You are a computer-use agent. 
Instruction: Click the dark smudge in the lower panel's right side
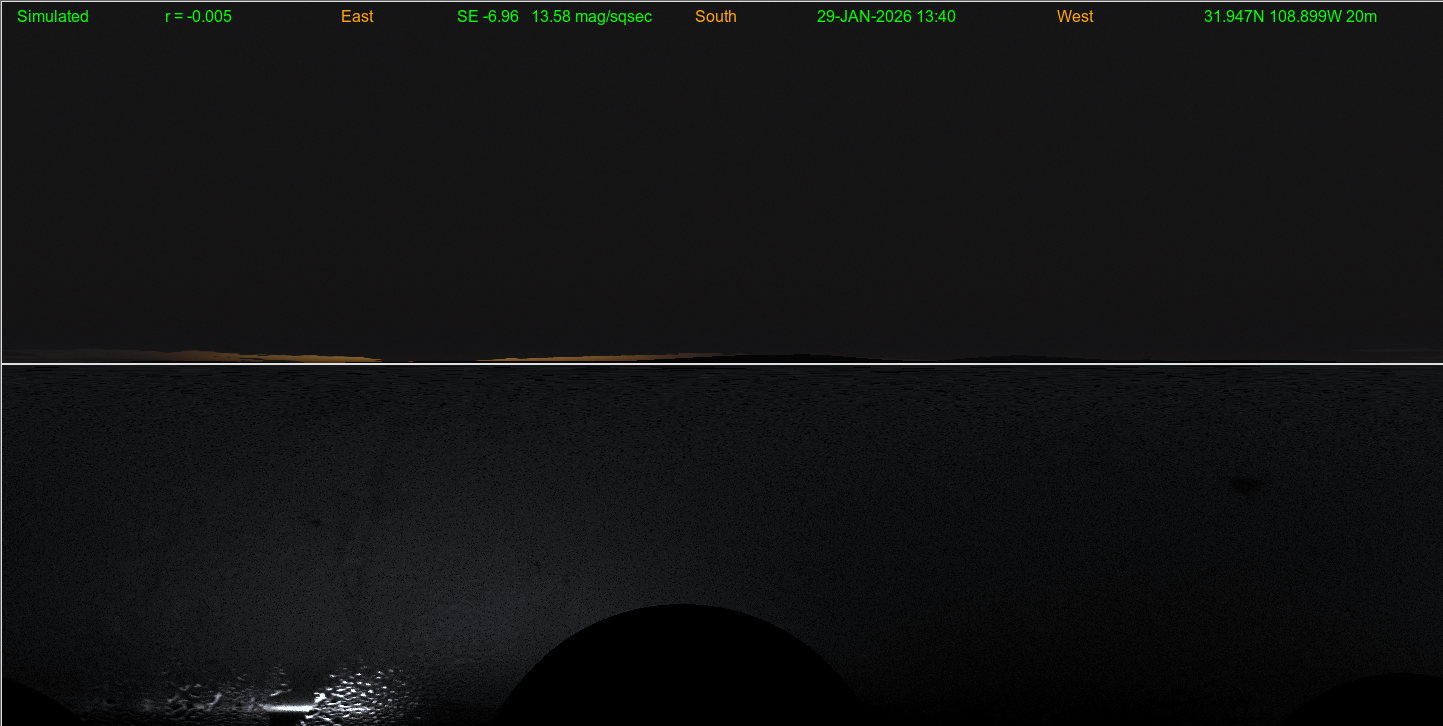click(1244, 486)
